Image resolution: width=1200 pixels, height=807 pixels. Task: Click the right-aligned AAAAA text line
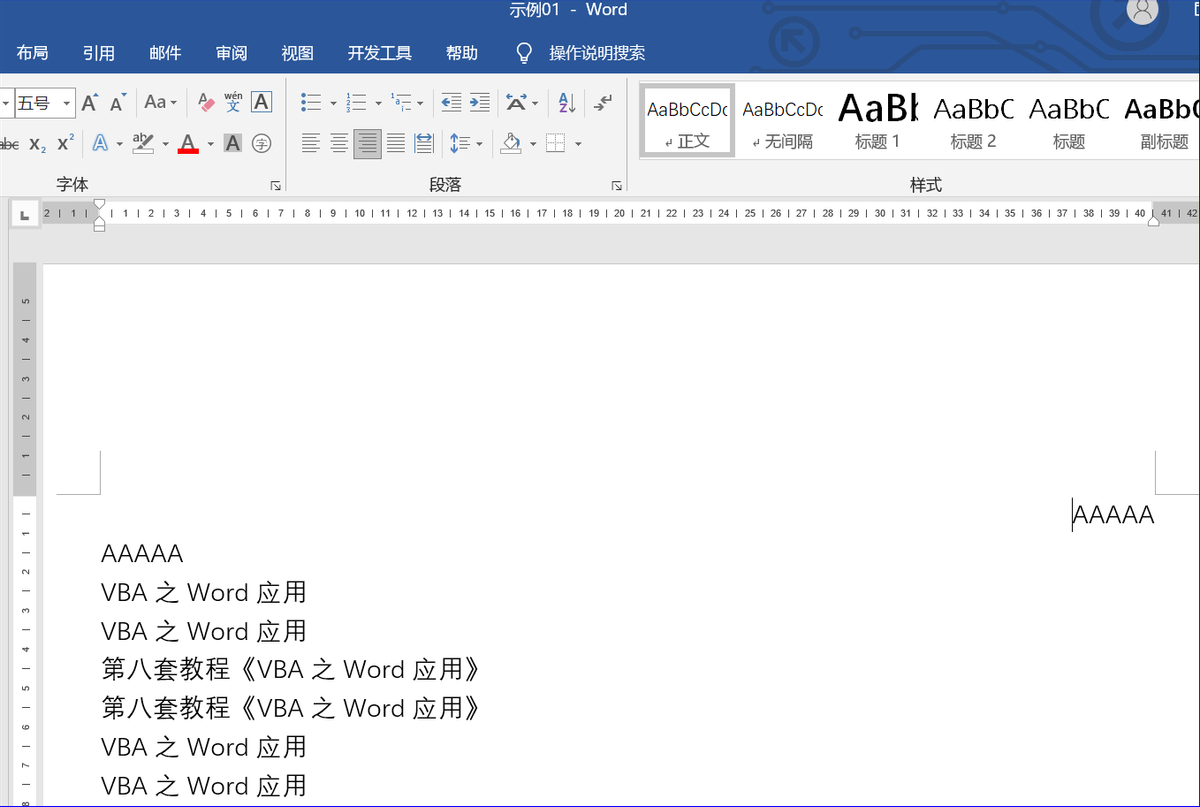pyautogui.click(x=1113, y=515)
